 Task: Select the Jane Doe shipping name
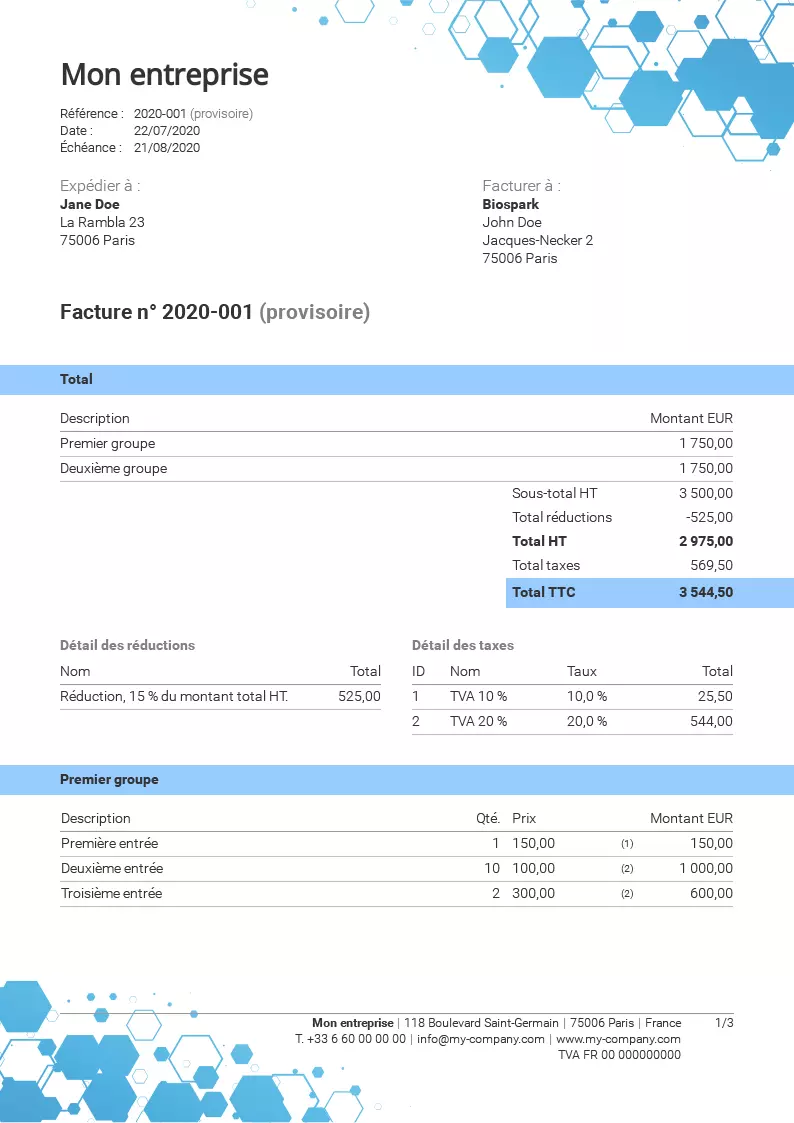[x=89, y=204]
